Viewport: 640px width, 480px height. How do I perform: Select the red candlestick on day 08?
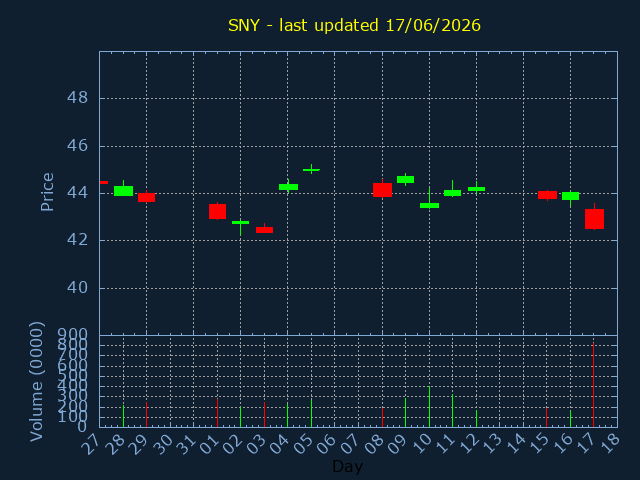pos(382,190)
